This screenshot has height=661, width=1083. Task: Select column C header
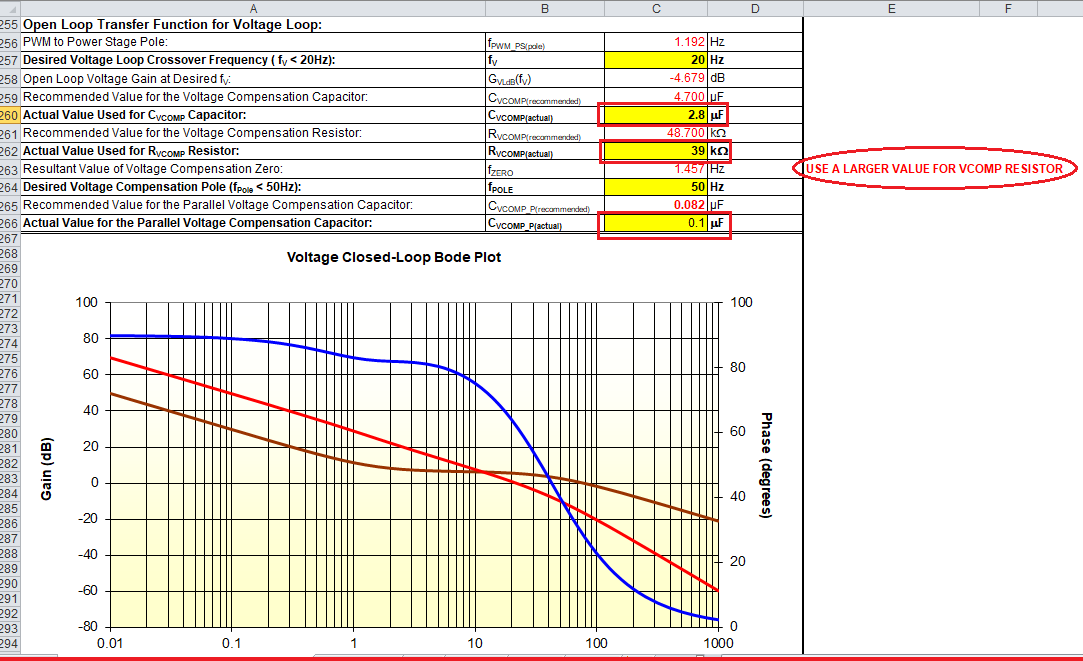(x=656, y=8)
